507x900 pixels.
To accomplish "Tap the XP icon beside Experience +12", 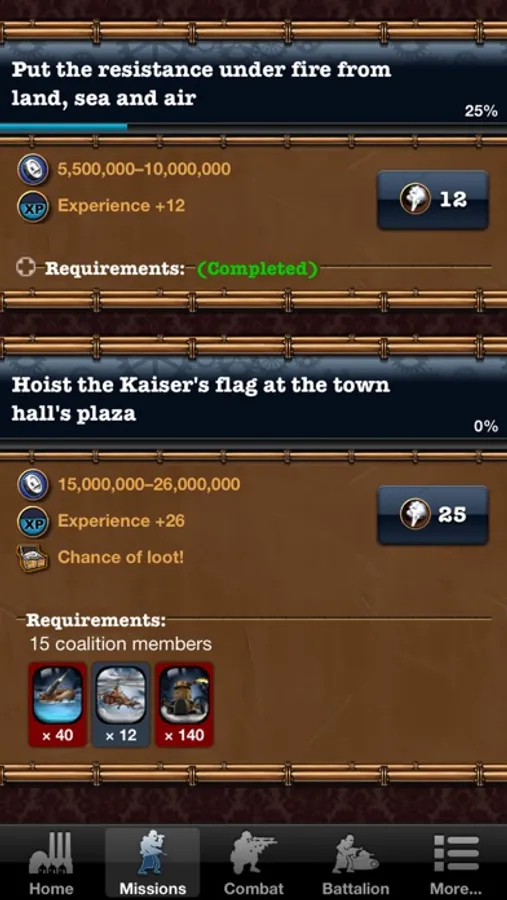I will tap(32, 207).
